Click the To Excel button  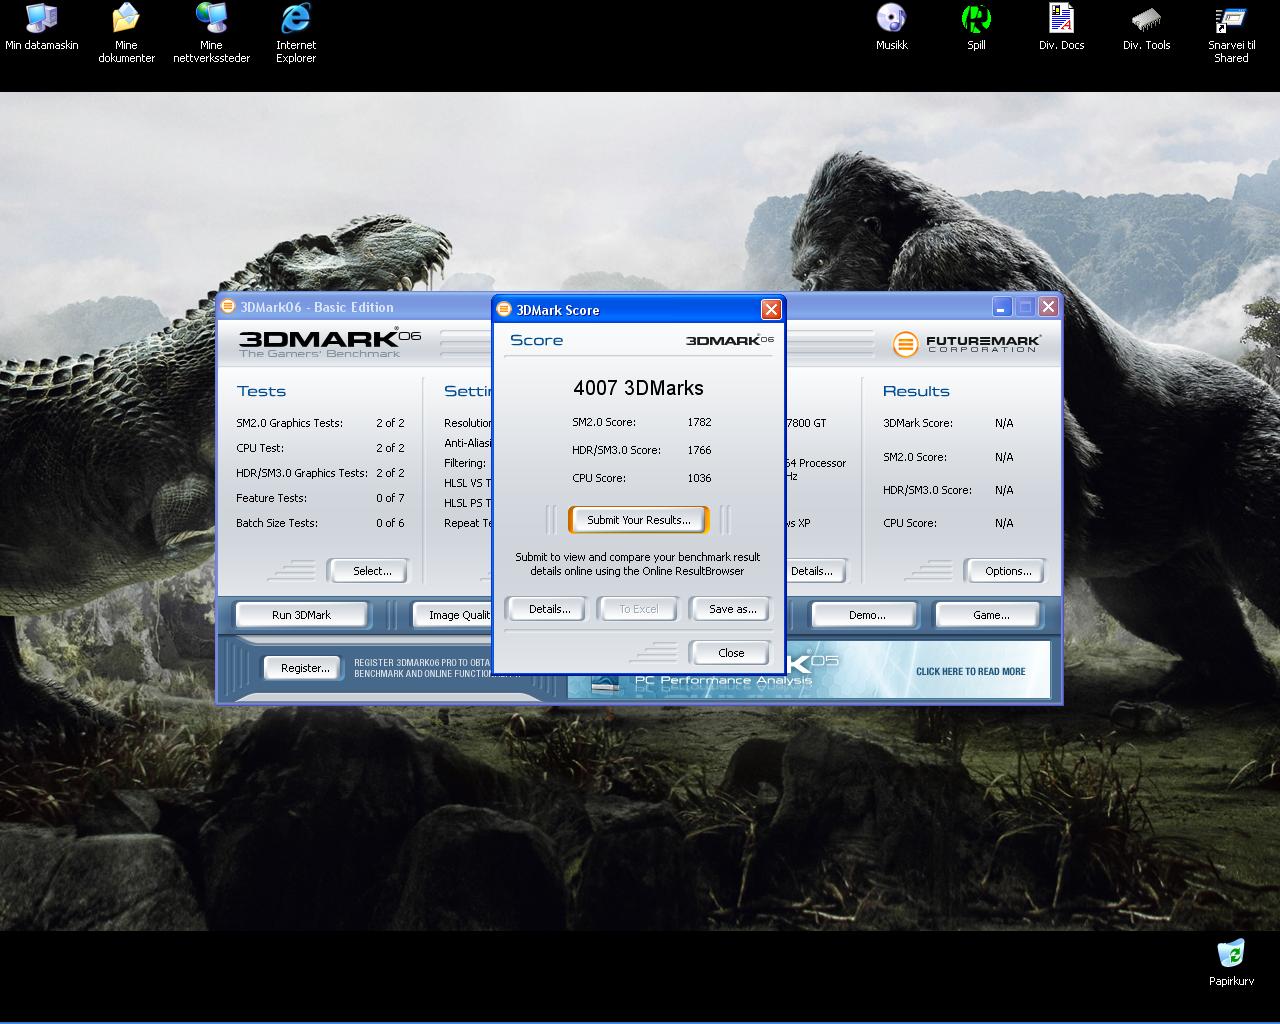click(x=639, y=609)
